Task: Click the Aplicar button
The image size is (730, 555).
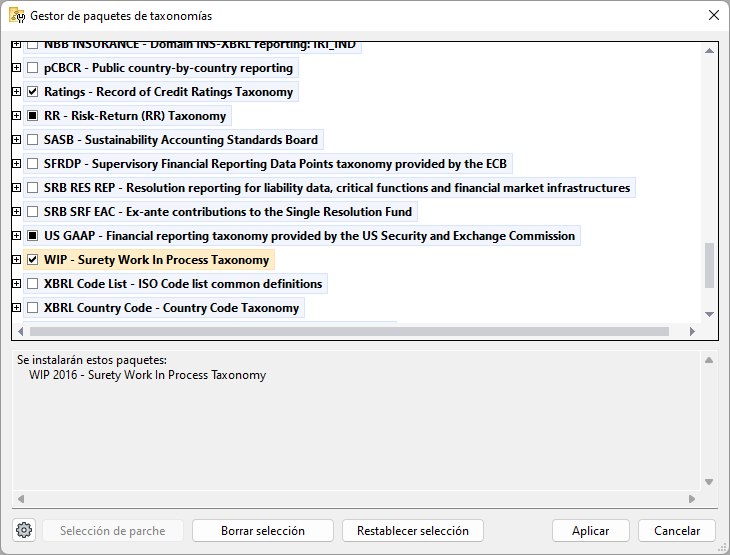Action: (590, 531)
